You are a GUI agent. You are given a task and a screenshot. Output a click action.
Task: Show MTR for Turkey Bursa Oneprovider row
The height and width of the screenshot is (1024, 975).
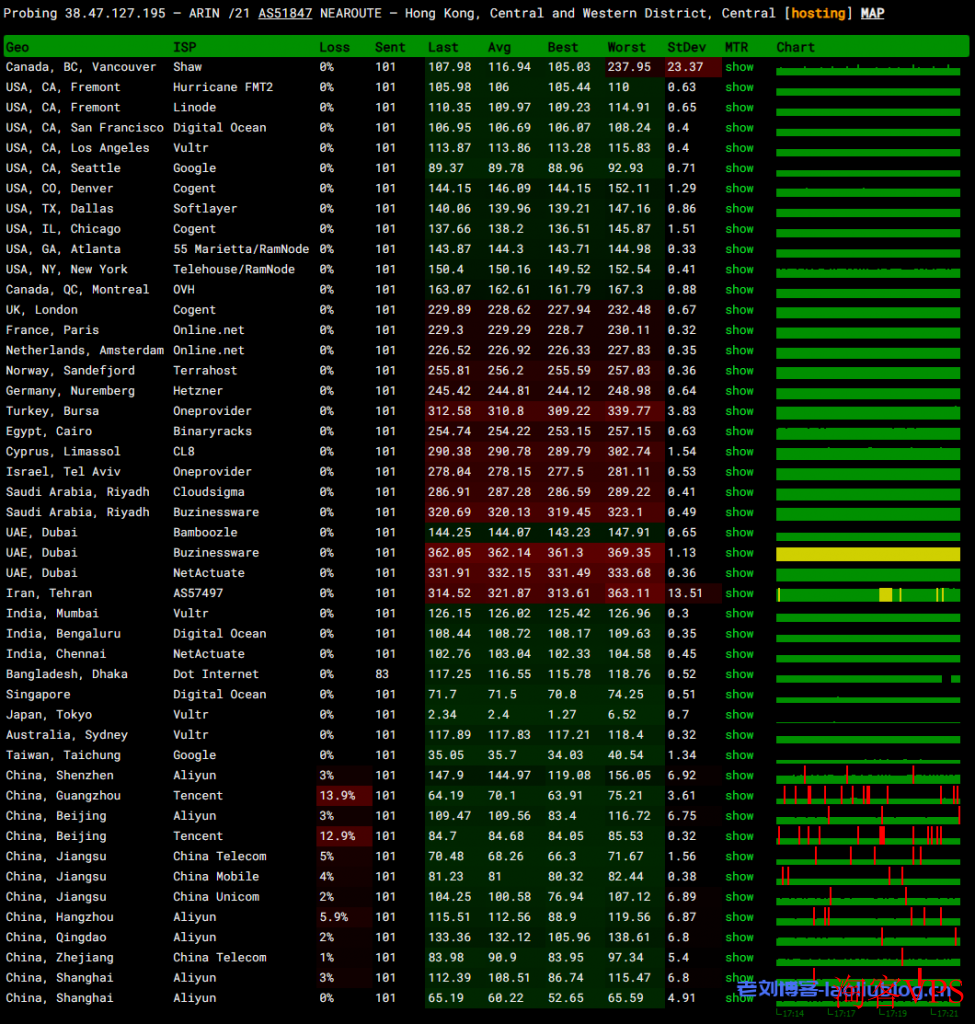739,411
